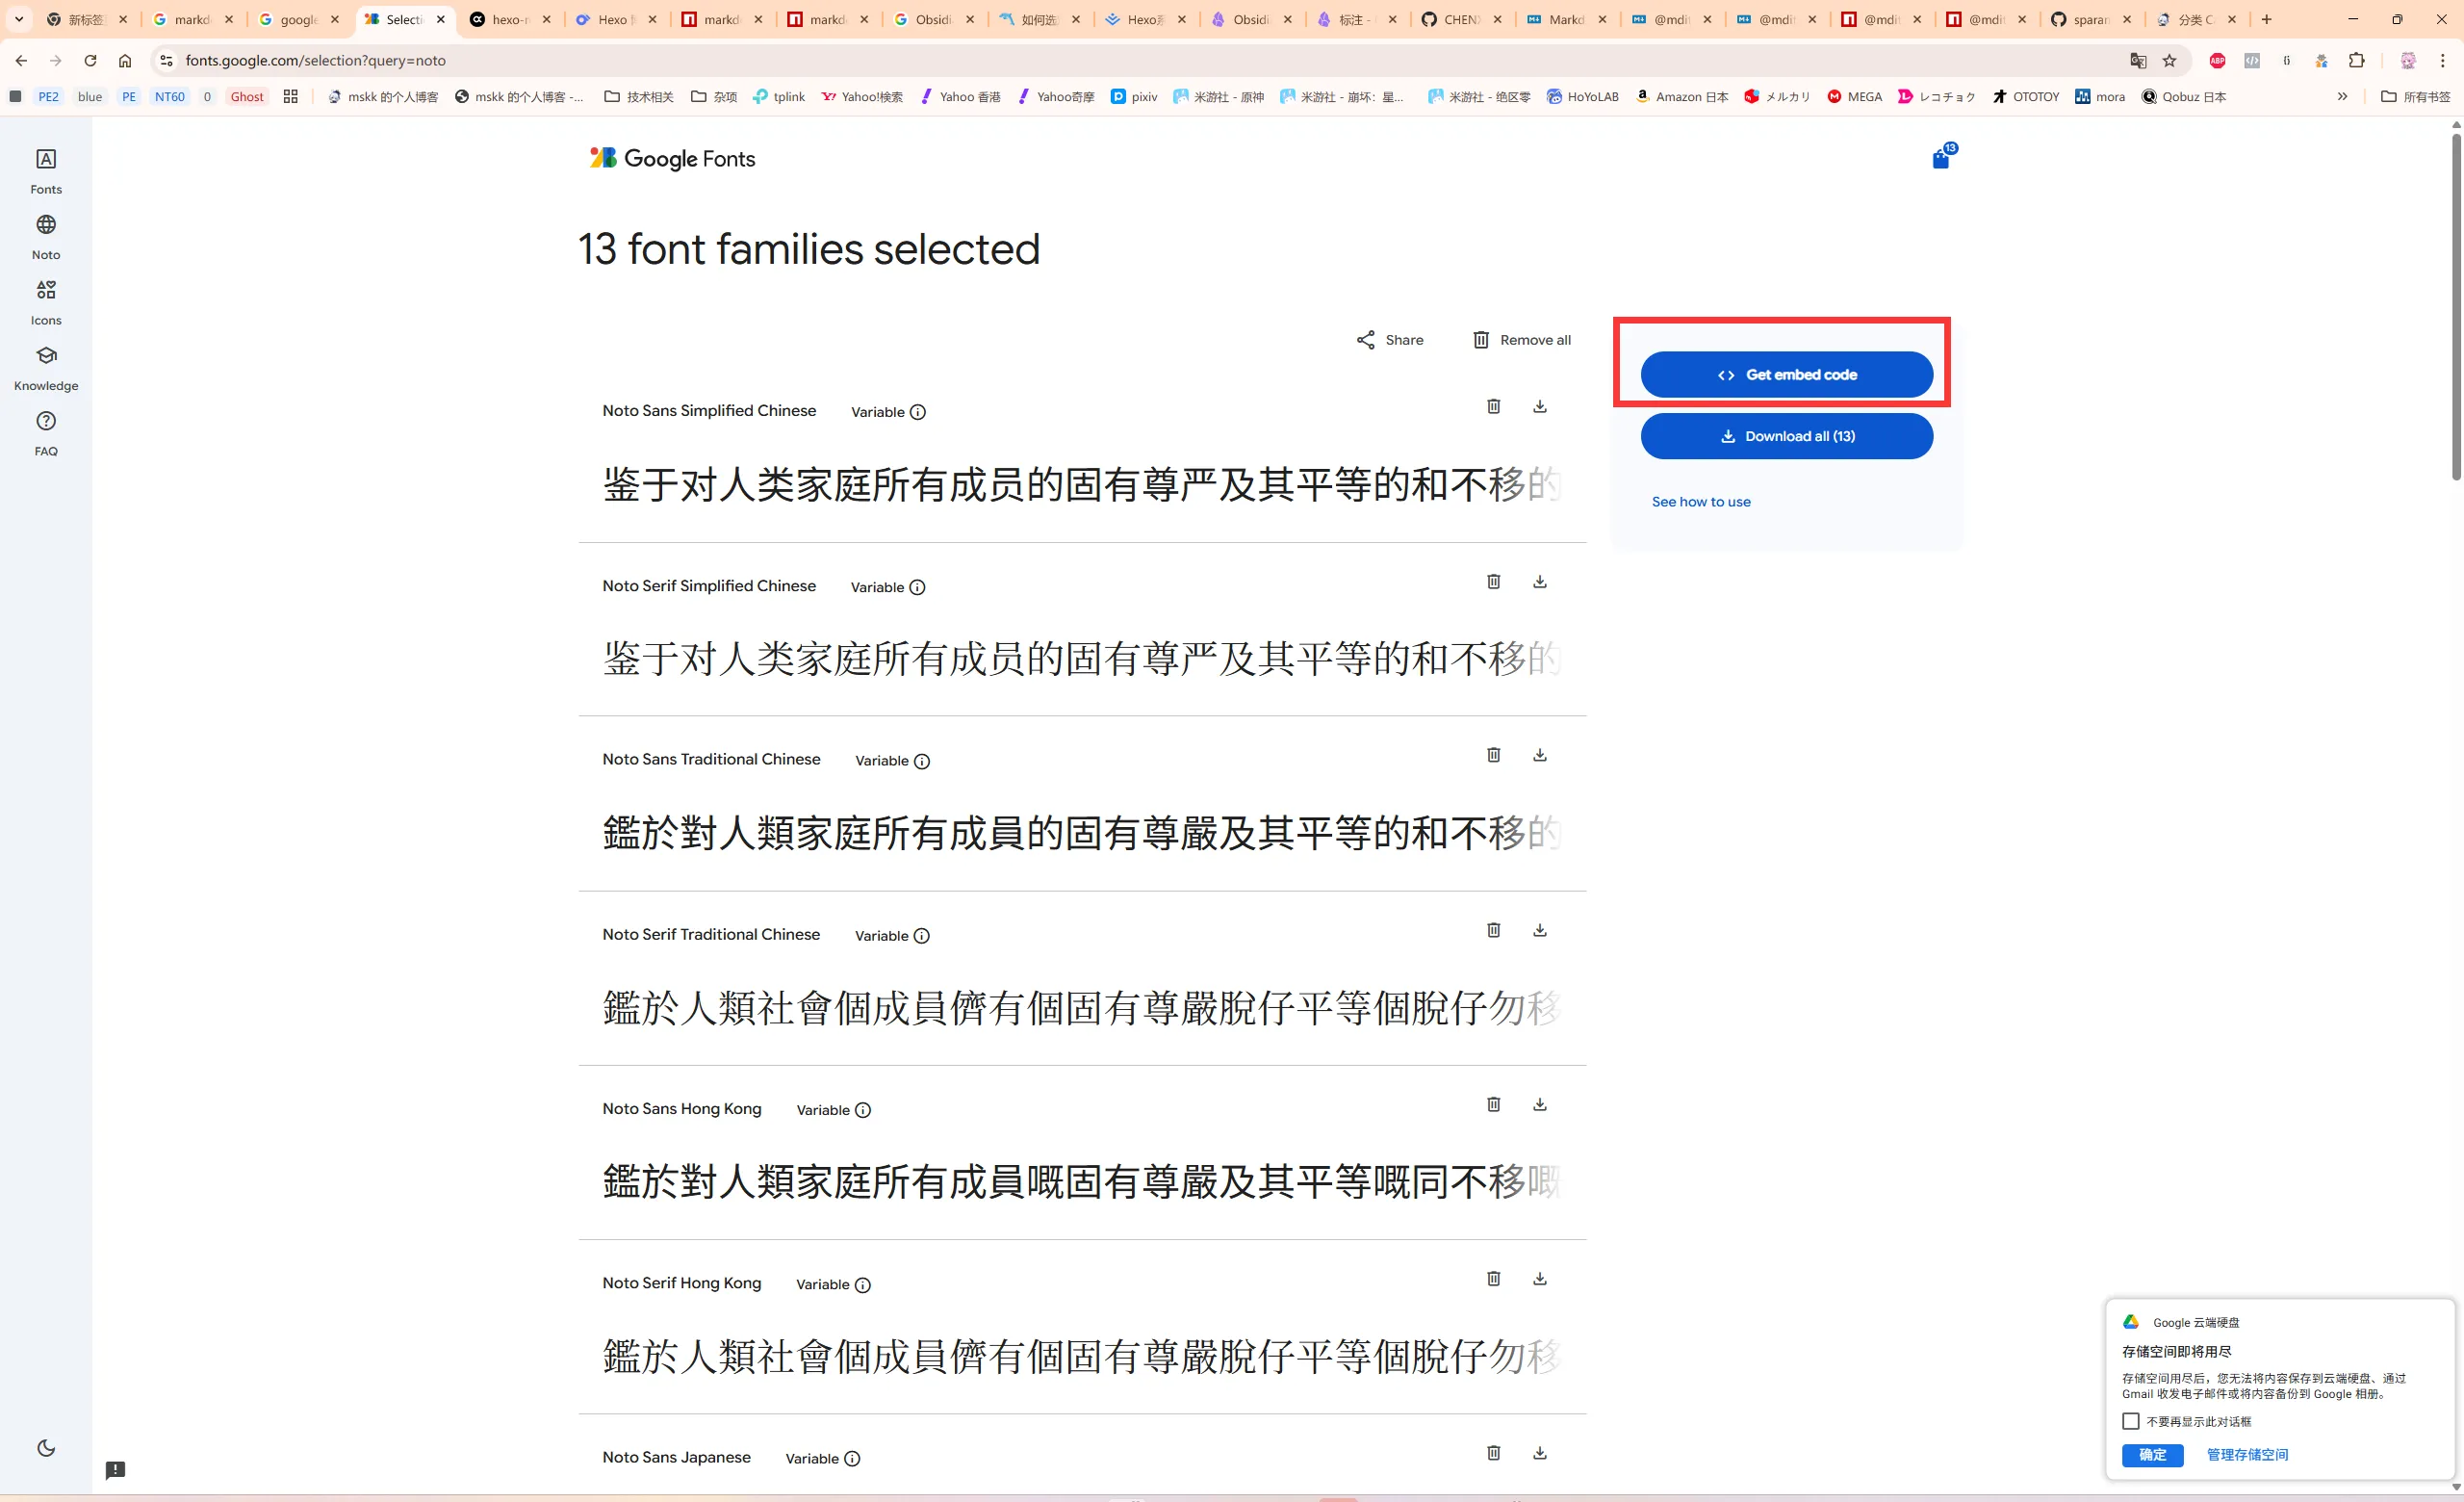Toggle dark mode moon icon
Viewport: 2464px width, 1502px height.
46,1447
